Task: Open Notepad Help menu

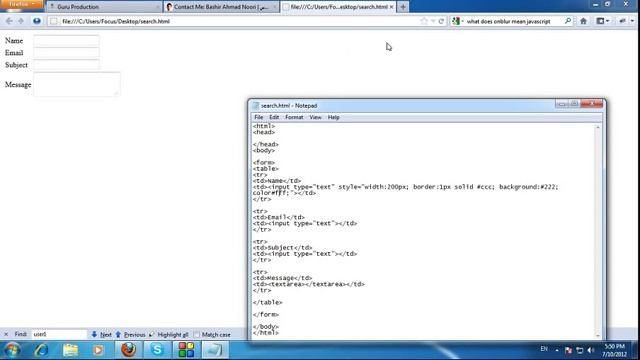Action: click(333, 118)
